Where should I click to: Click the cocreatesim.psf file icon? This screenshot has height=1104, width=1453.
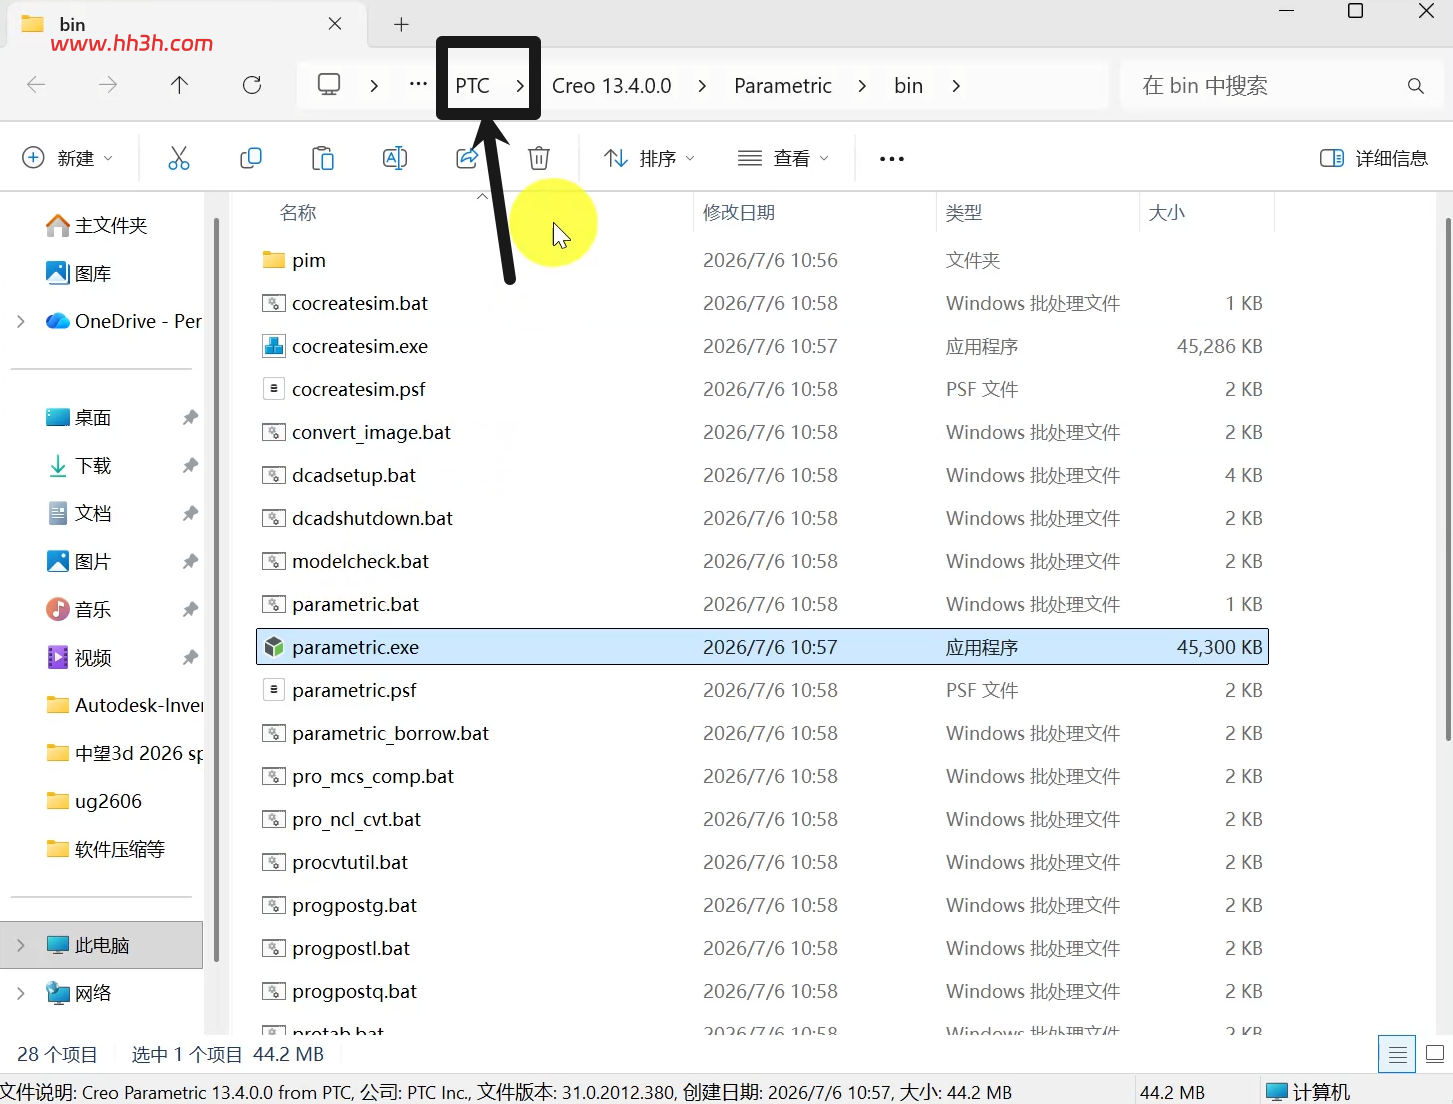tap(273, 389)
